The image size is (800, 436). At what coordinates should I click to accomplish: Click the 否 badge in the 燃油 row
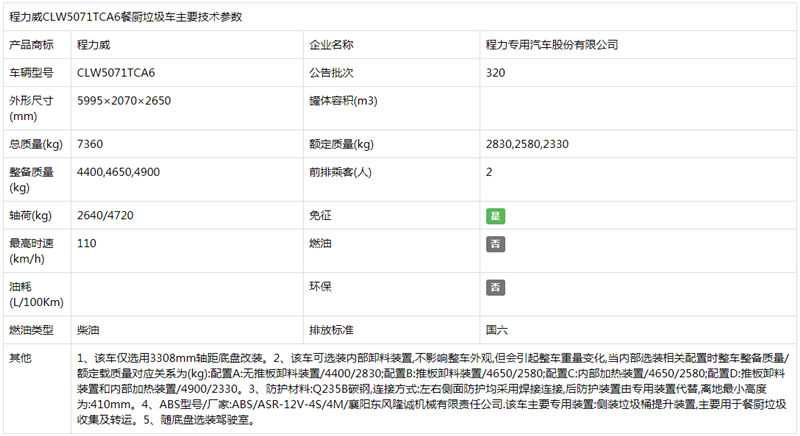click(x=495, y=244)
